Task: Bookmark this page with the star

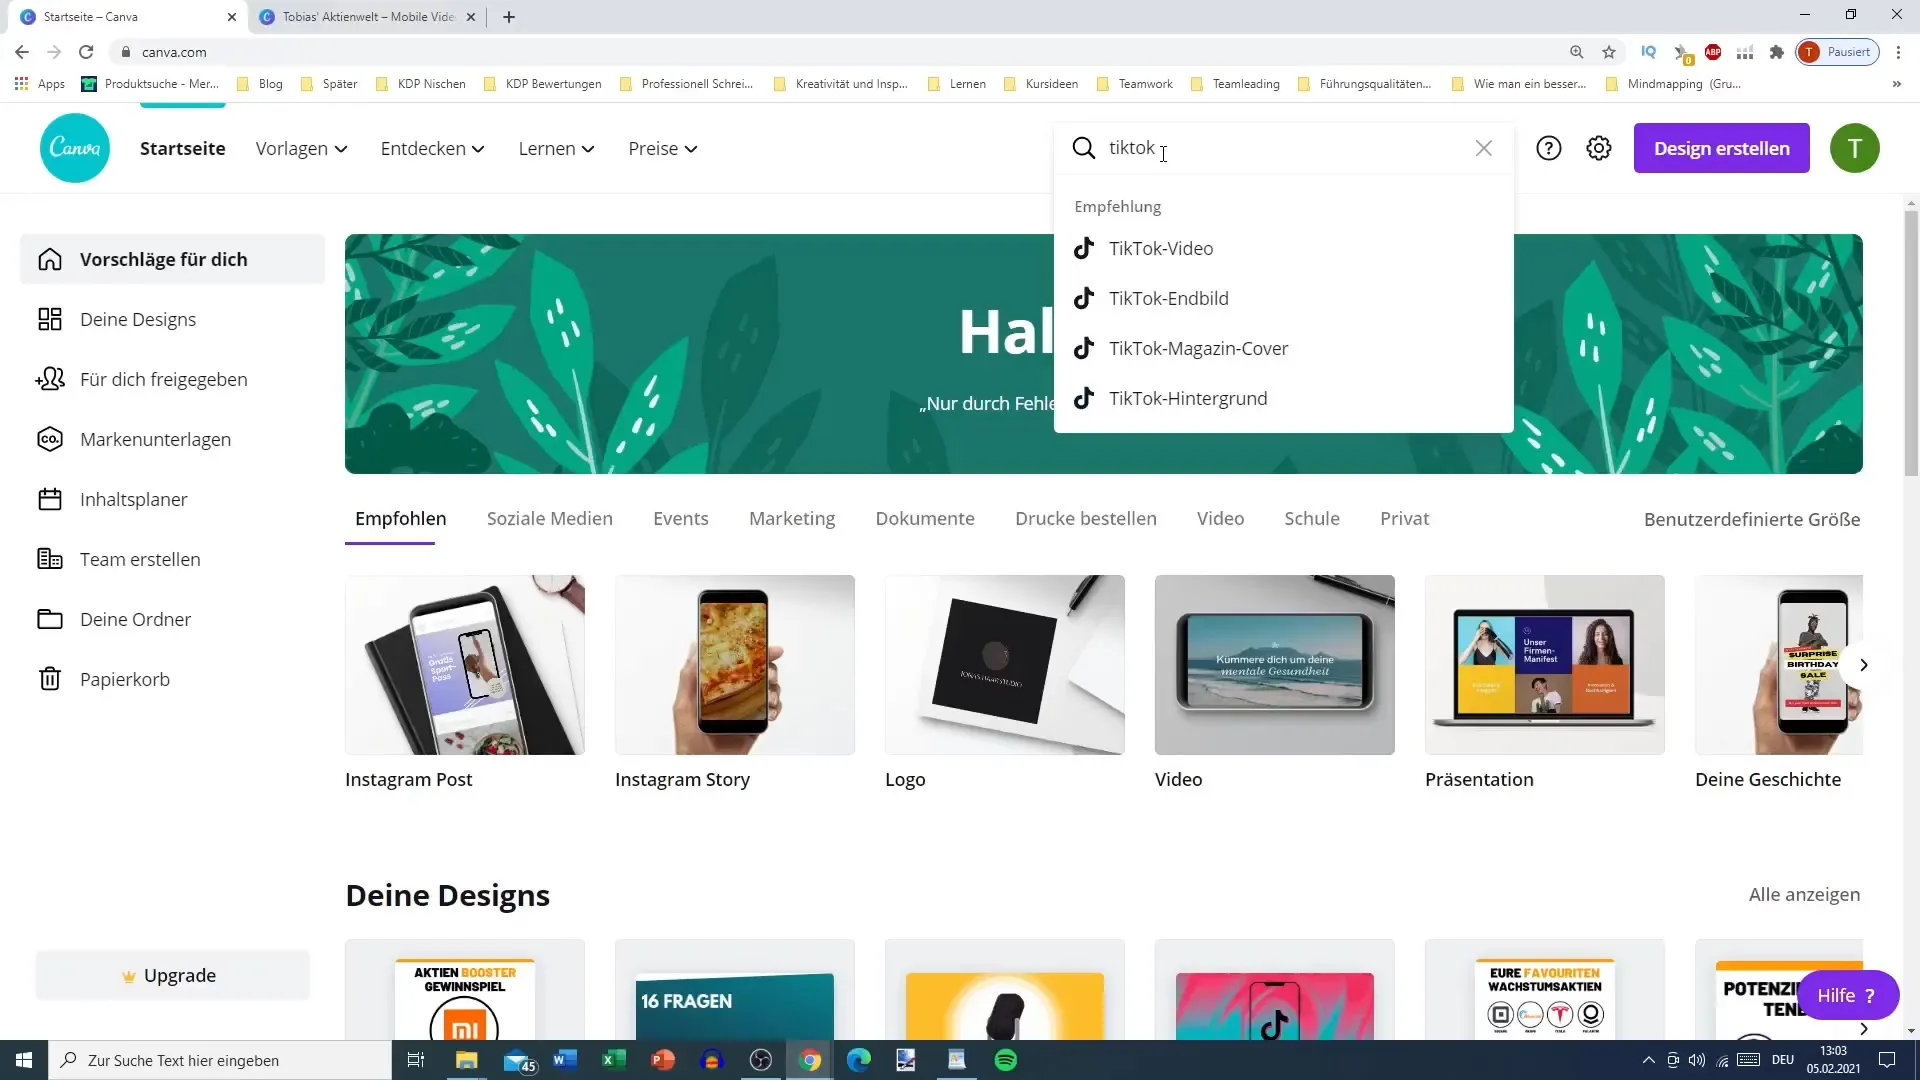Action: tap(1609, 52)
